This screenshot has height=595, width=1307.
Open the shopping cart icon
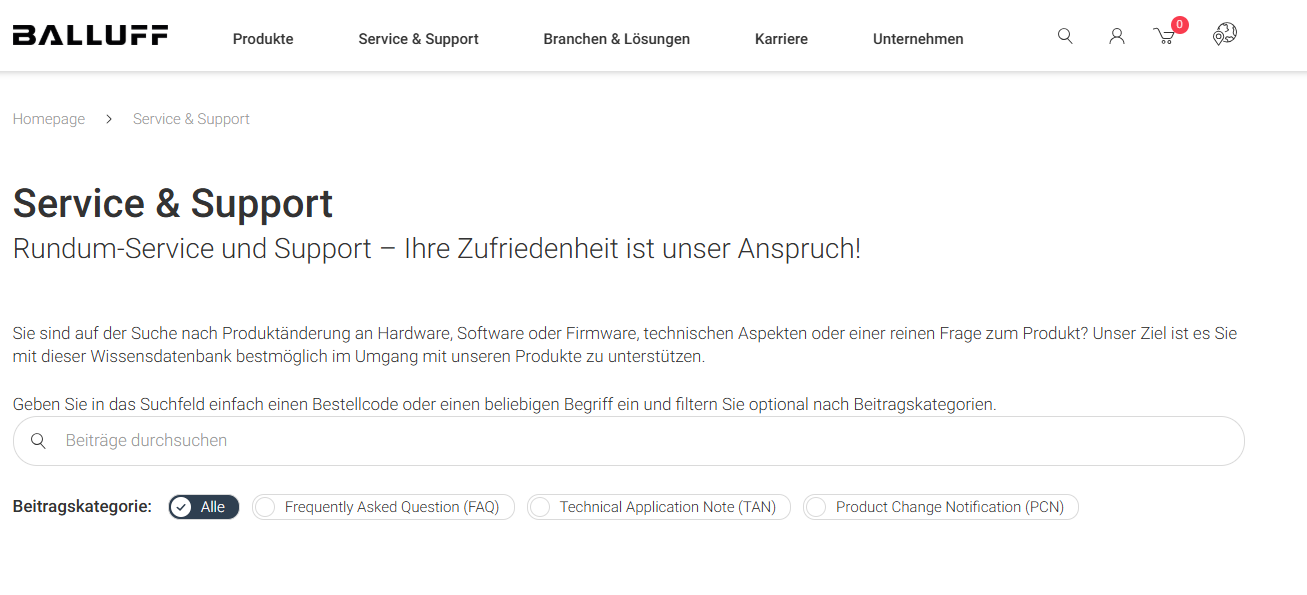coord(1163,37)
